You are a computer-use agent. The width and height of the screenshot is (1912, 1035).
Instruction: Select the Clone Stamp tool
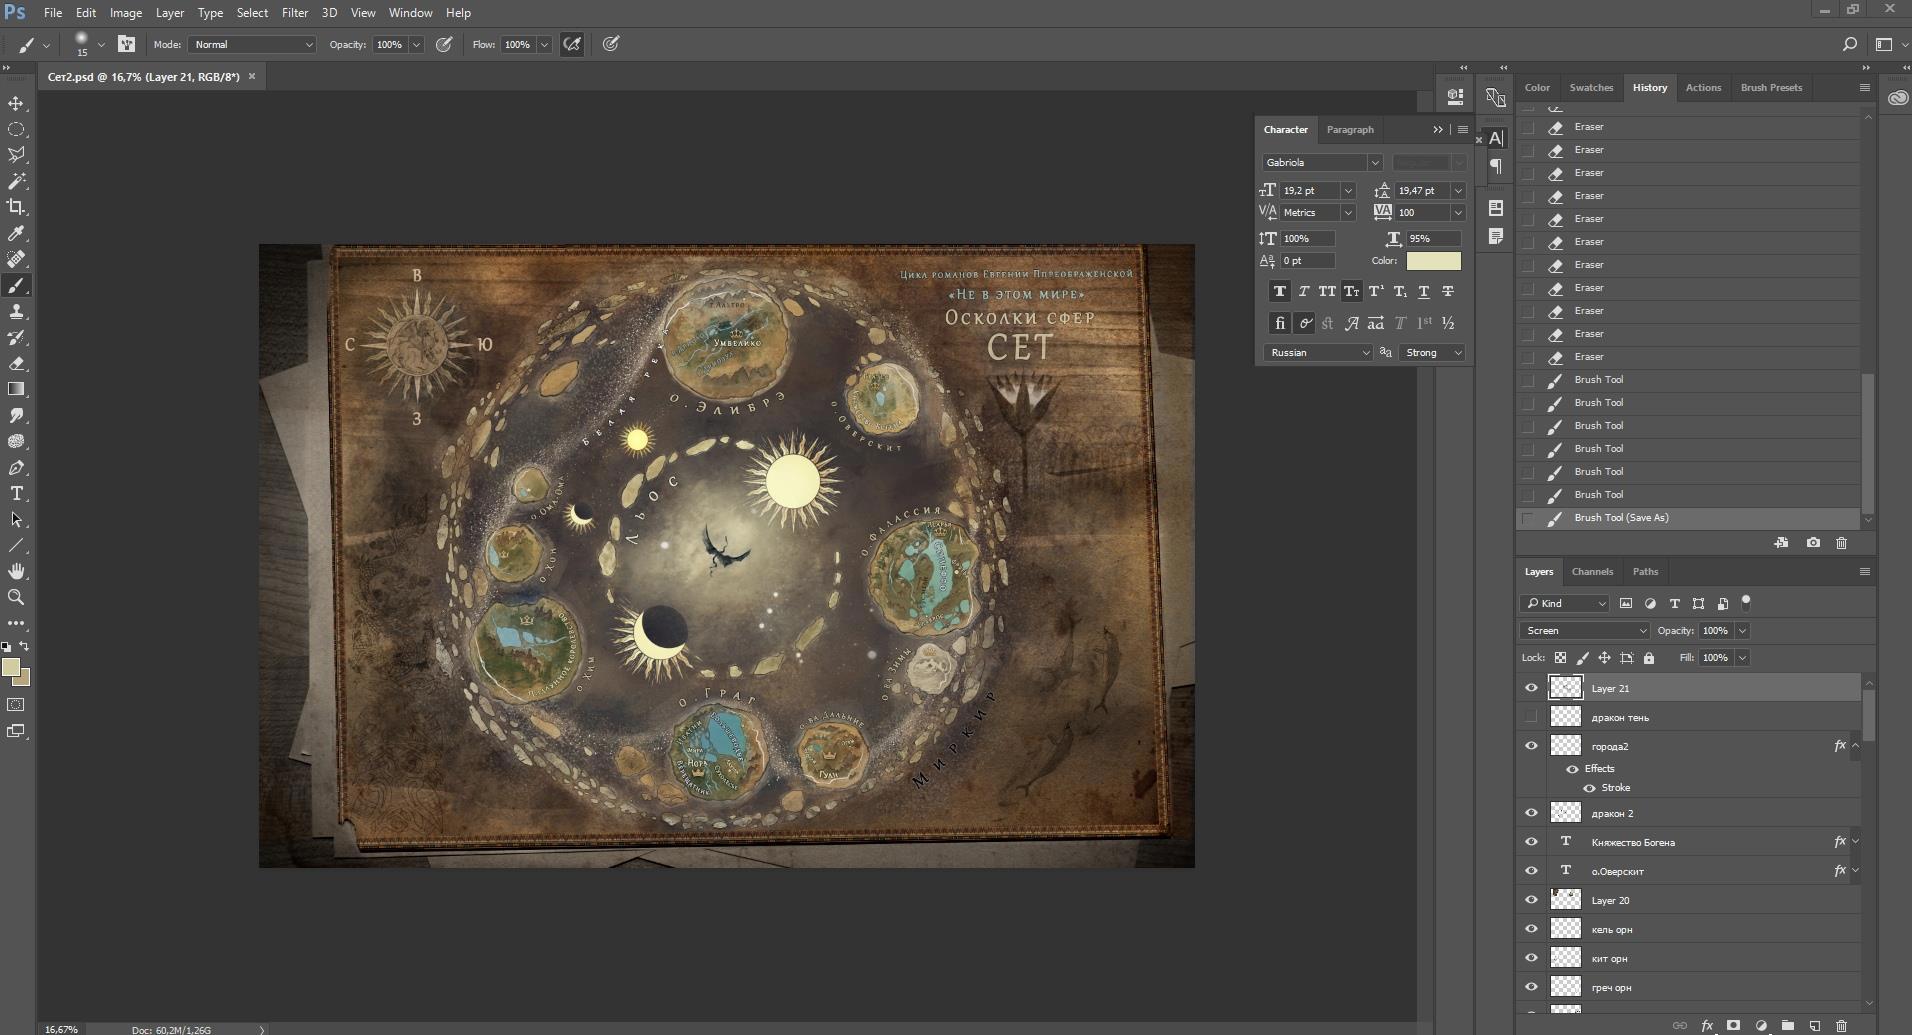tap(16, 312)
